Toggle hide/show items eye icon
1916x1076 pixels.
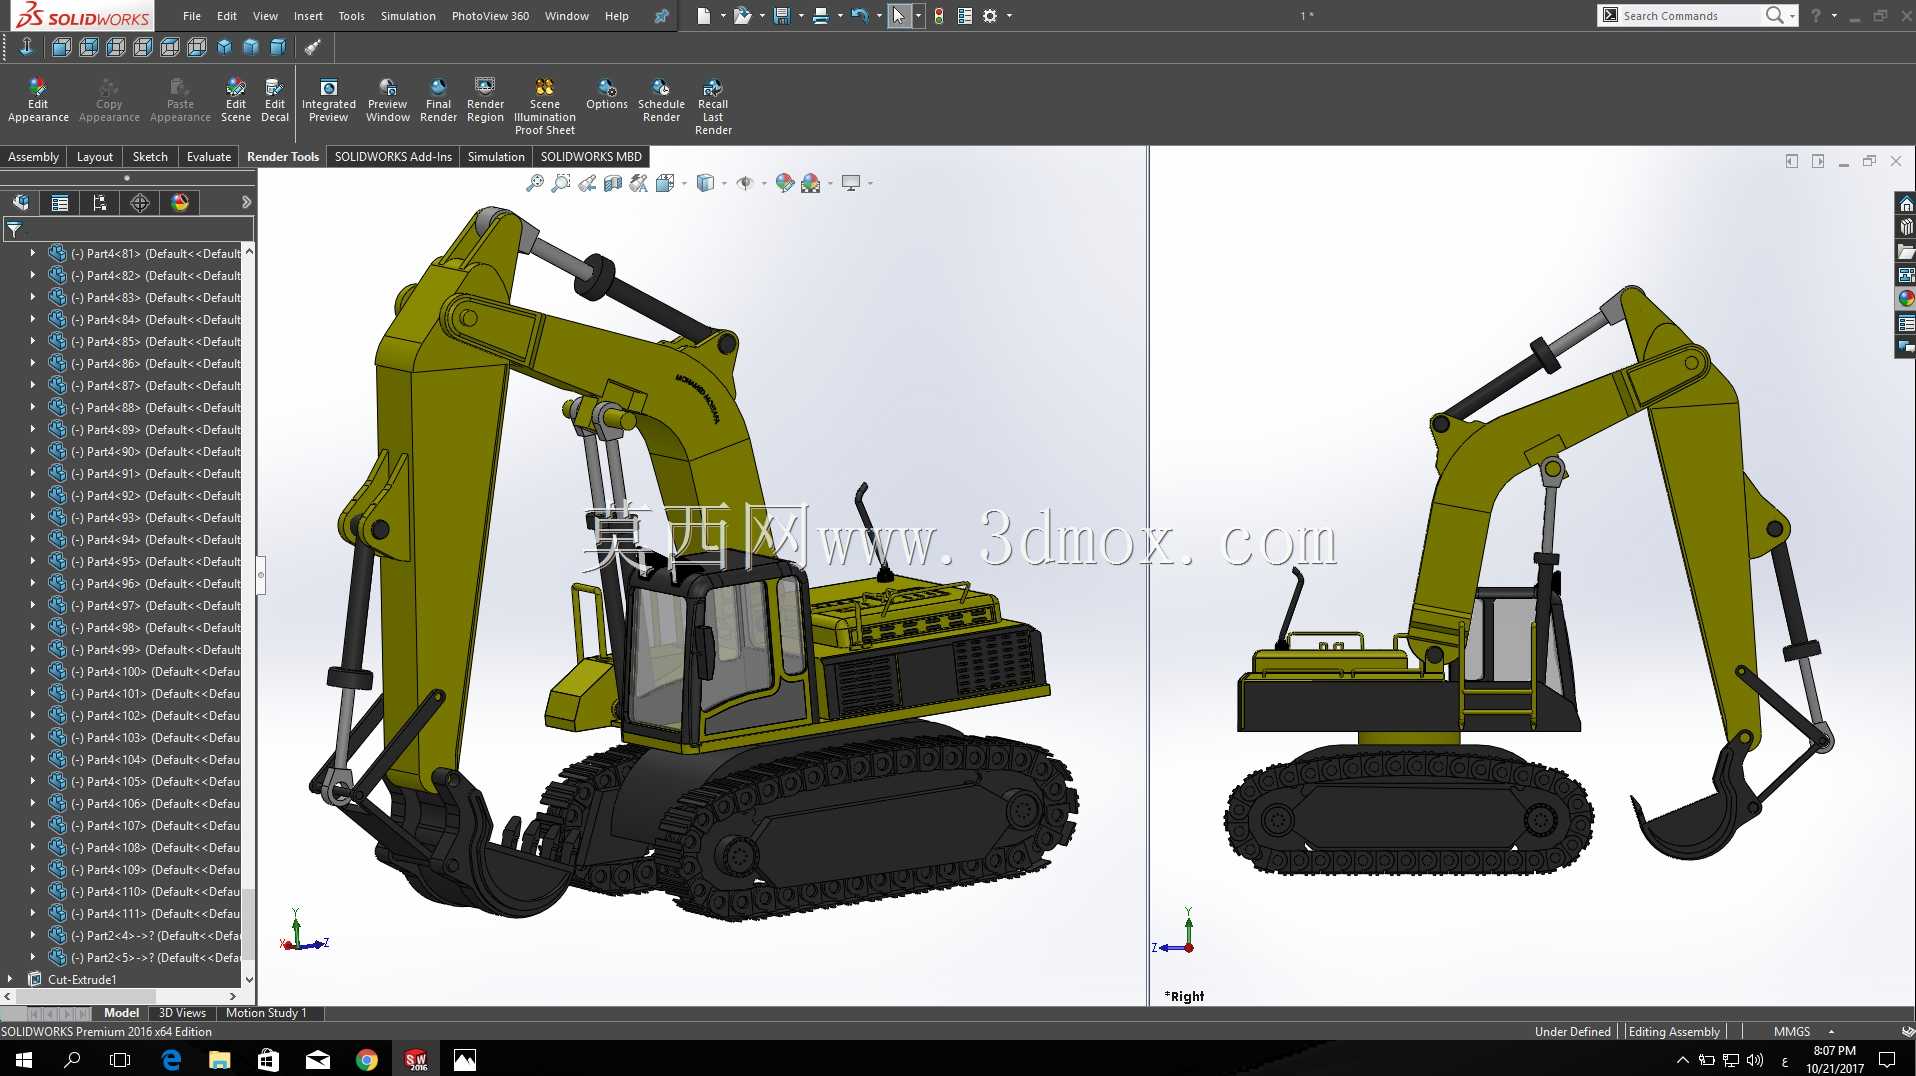coord(745,183)
